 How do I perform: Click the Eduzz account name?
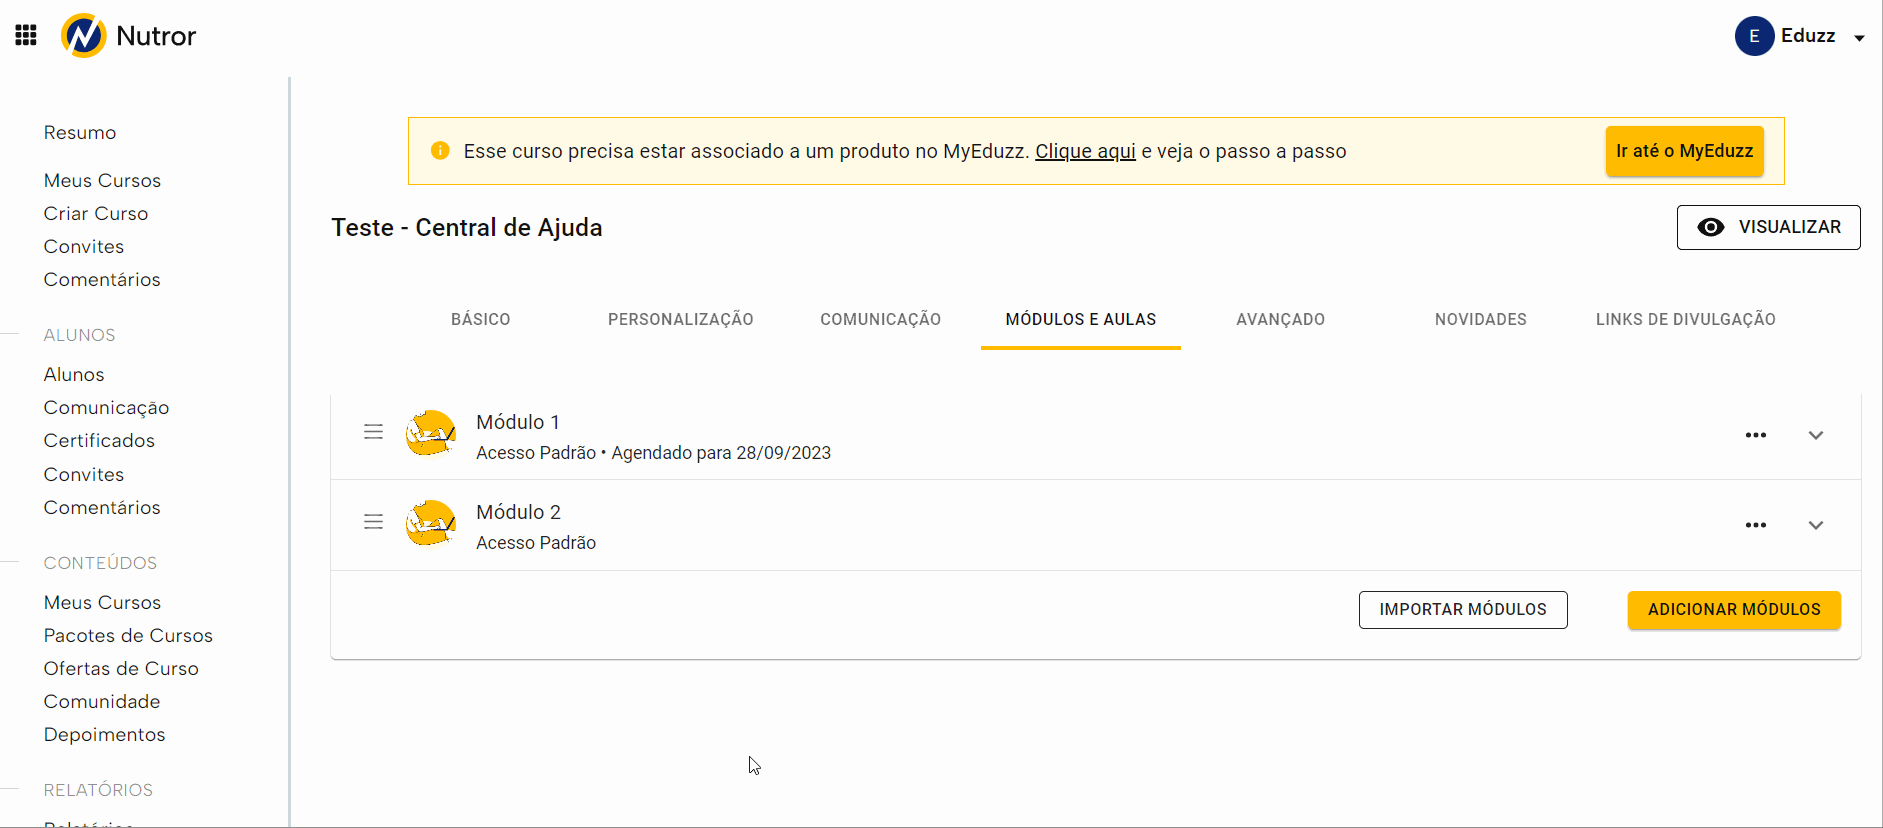1808,36
